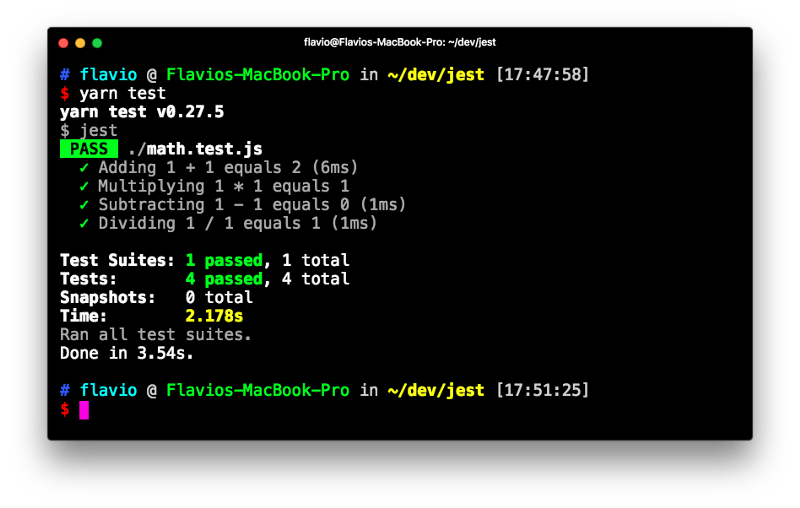This screenshot has height=508, width=800.
Task: Click the magenta terminal cursor block
Action: tap(84, 409)
